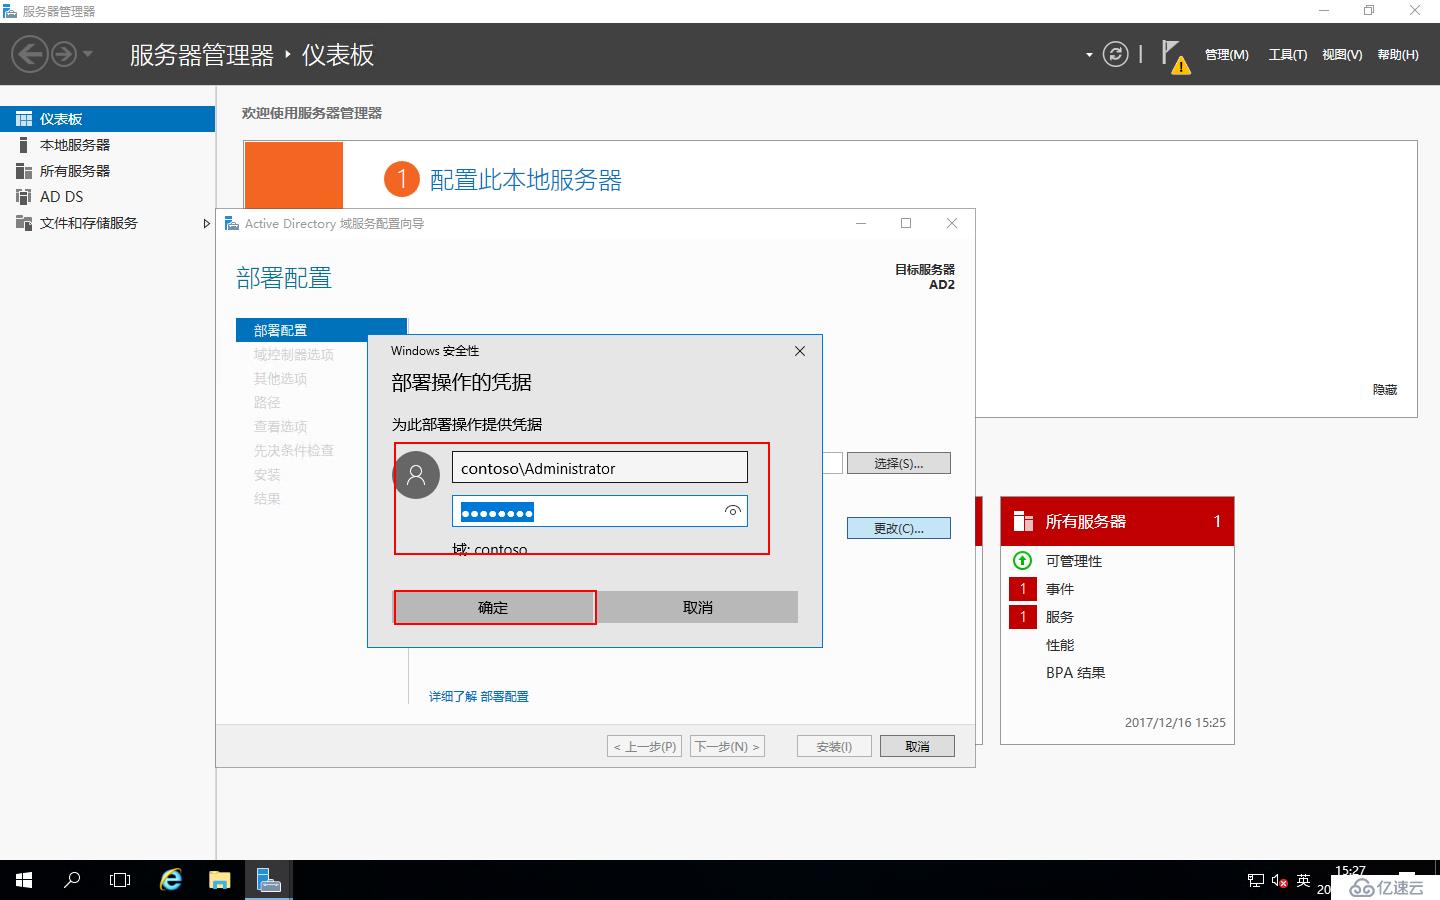The width and height of the screenshot is (1440, 900).
Task: Close the Windows 安全性 dialog
Action: [x=800, y=351]
